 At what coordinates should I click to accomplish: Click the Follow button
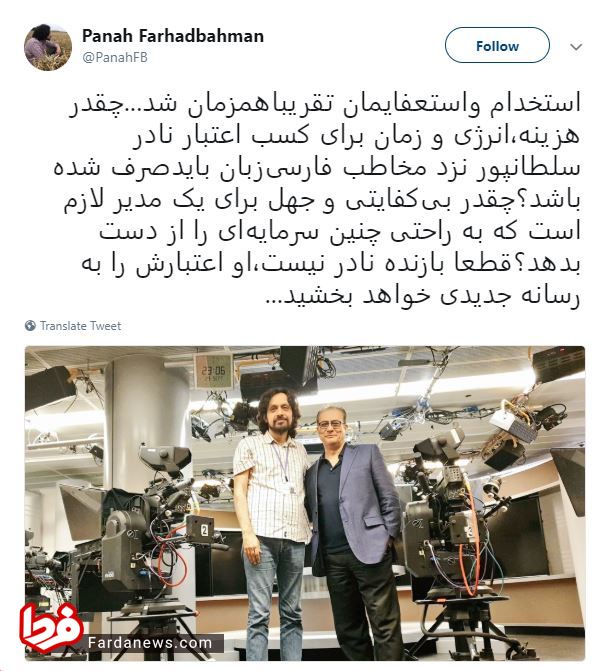pyautogui.click(x=497, y=45)
